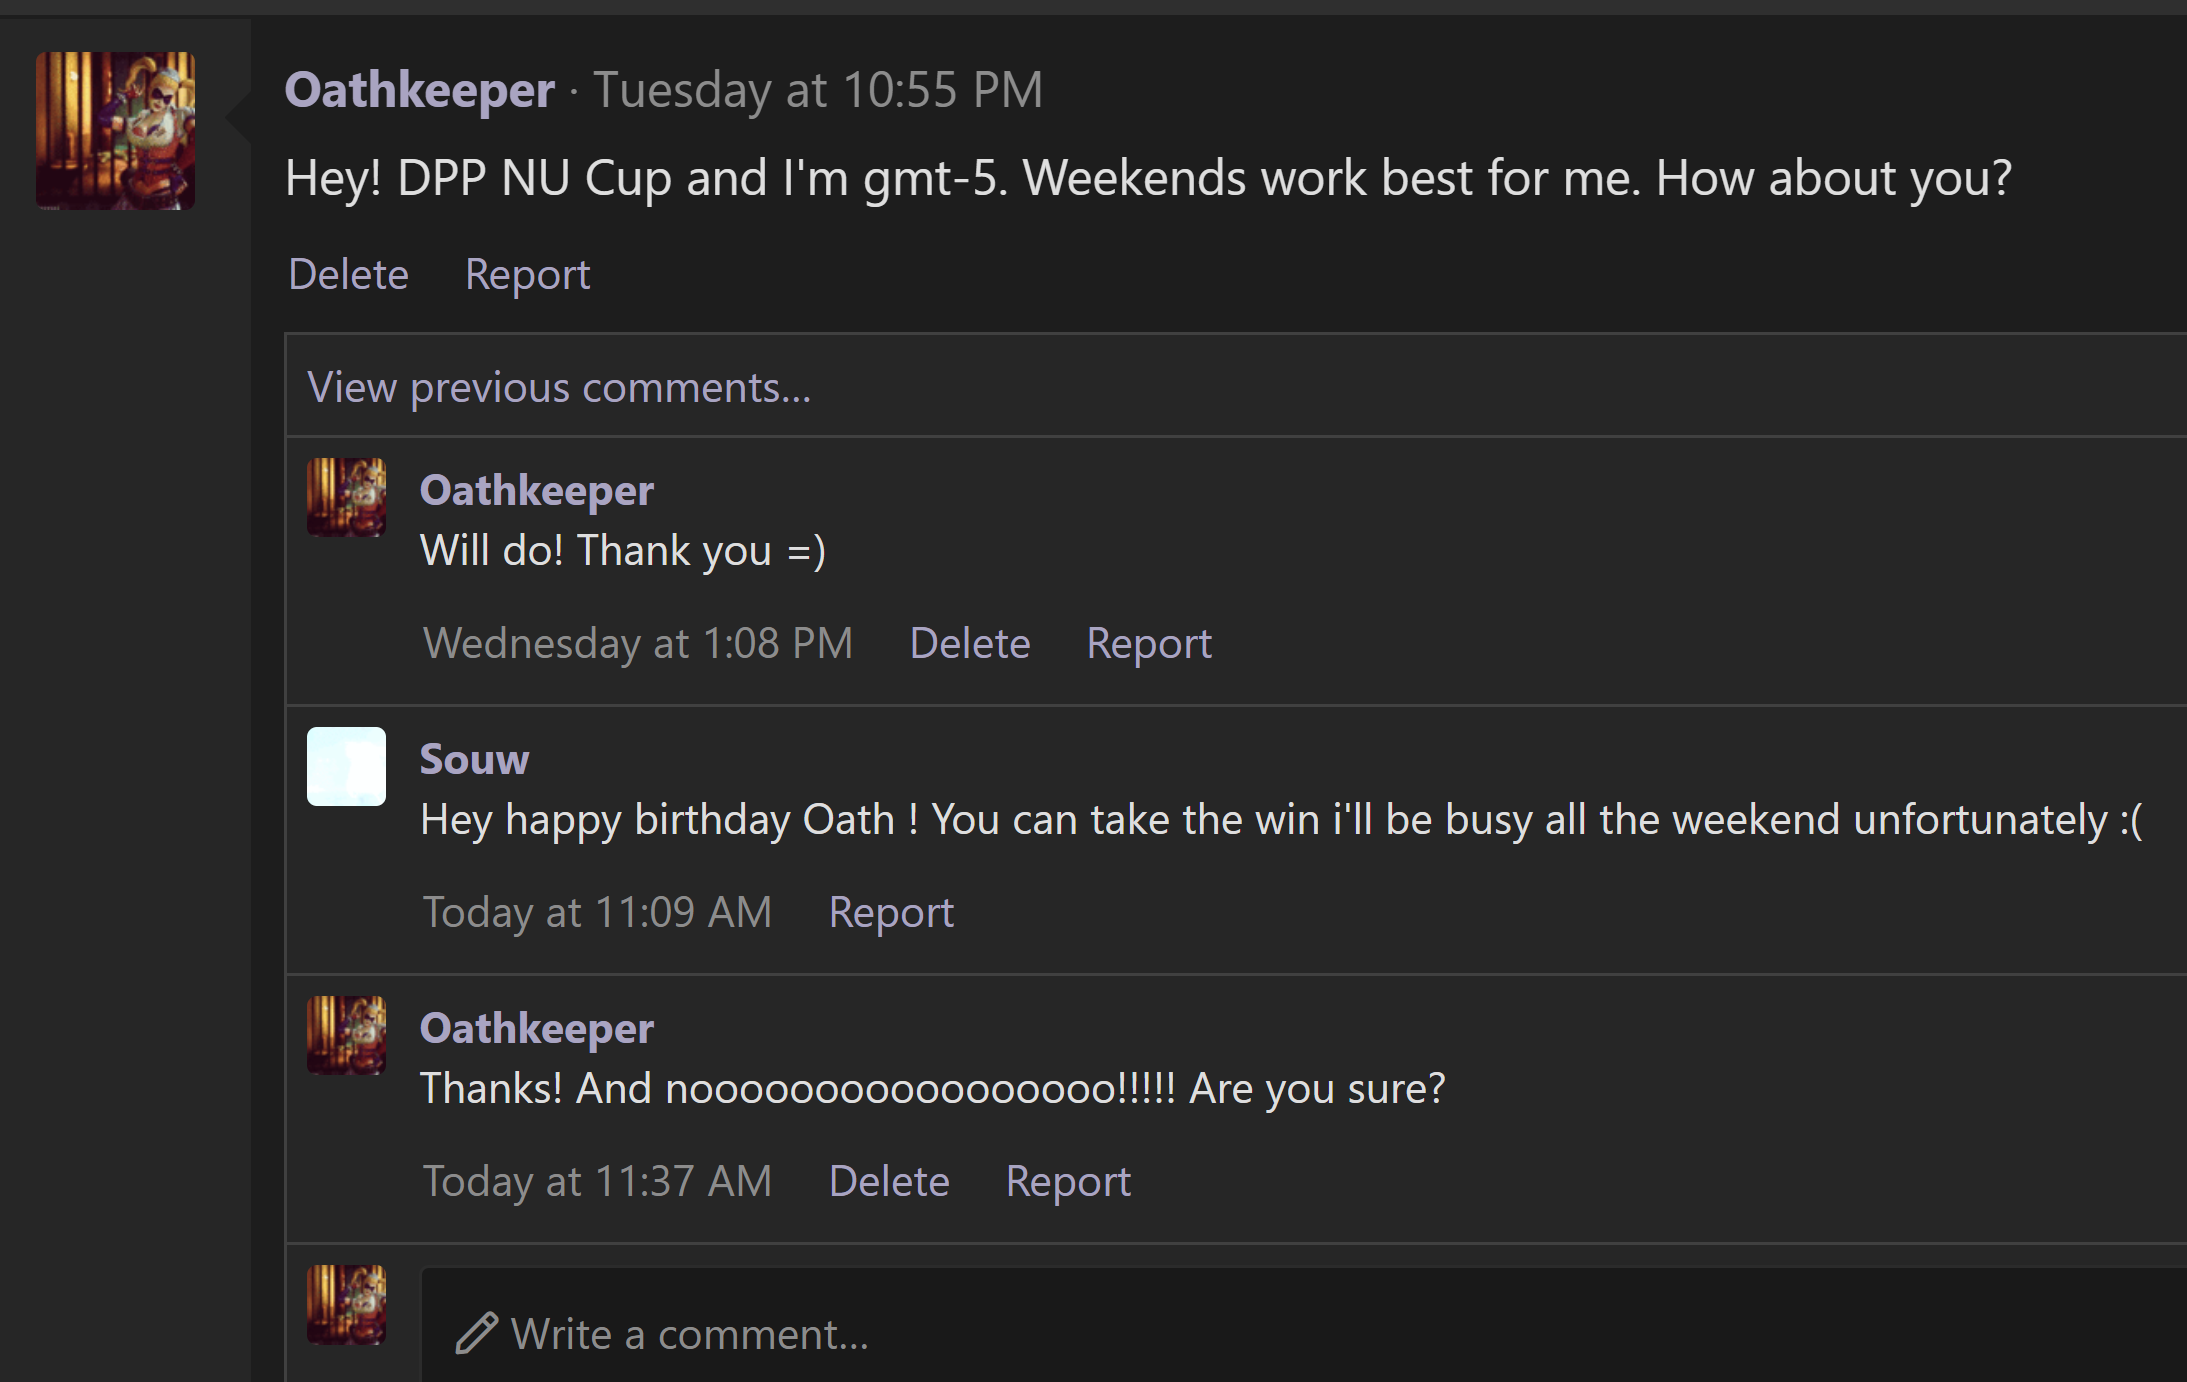
Task: Click avatar beside 'Are you sure?' comment
Action: tap(346, 1035)
